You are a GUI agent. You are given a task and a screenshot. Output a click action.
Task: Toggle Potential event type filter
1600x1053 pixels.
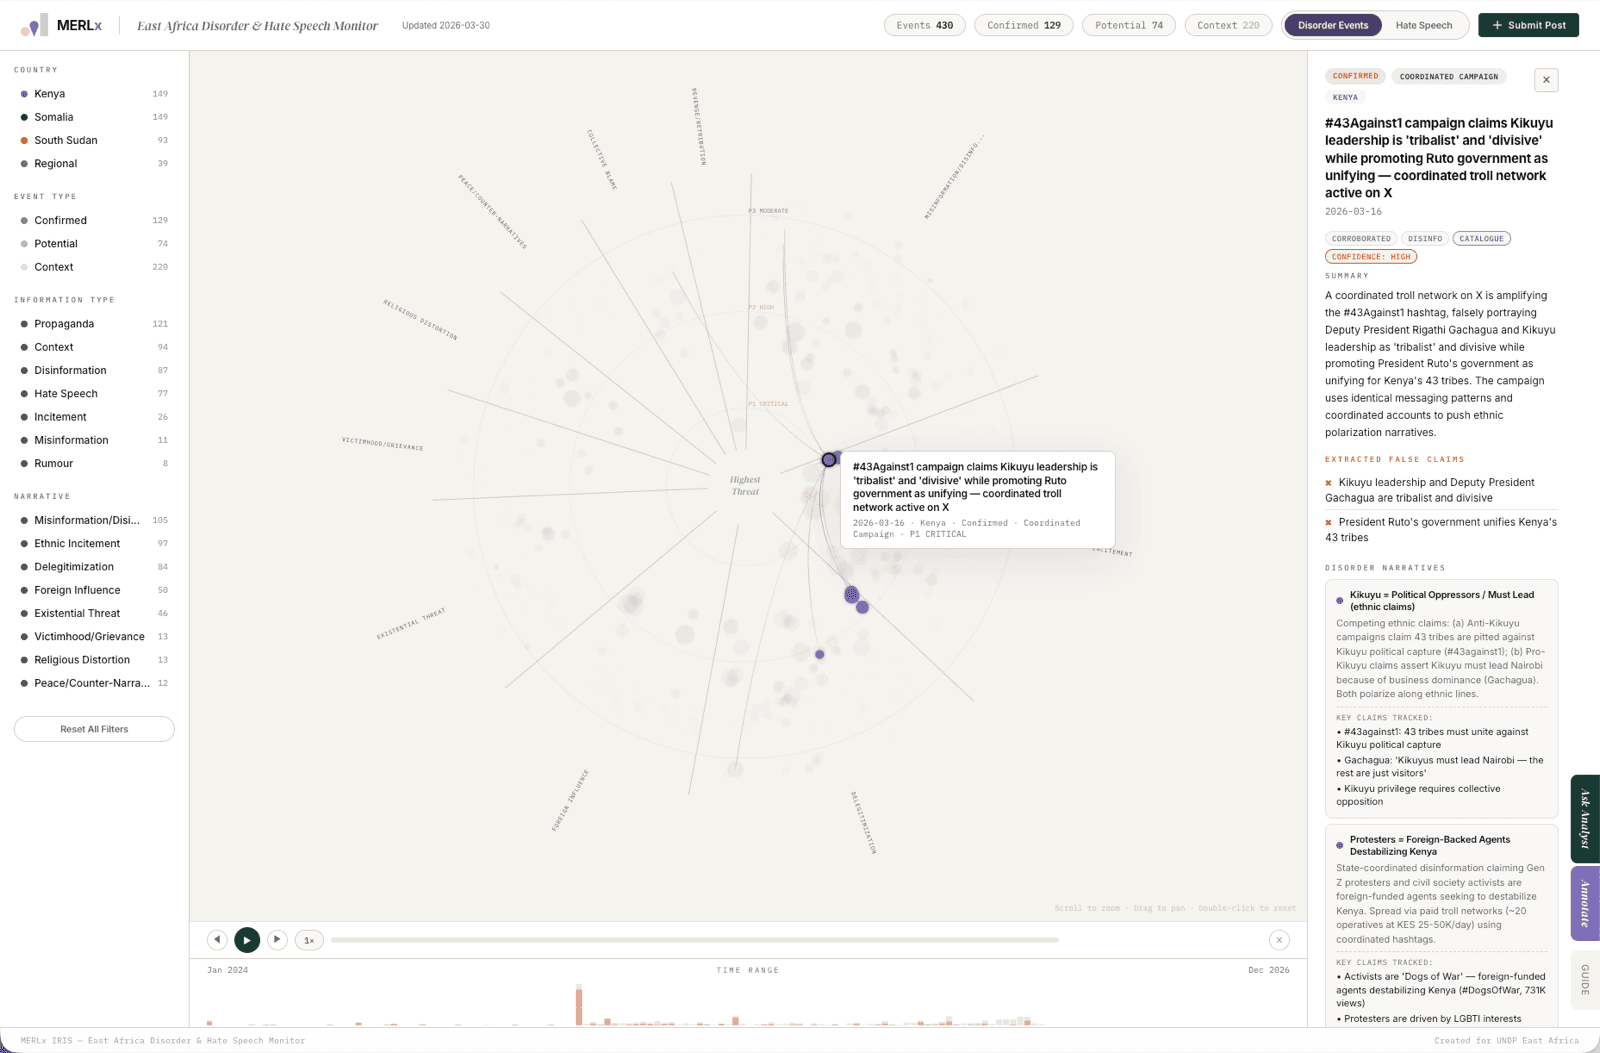coord(94,243)
